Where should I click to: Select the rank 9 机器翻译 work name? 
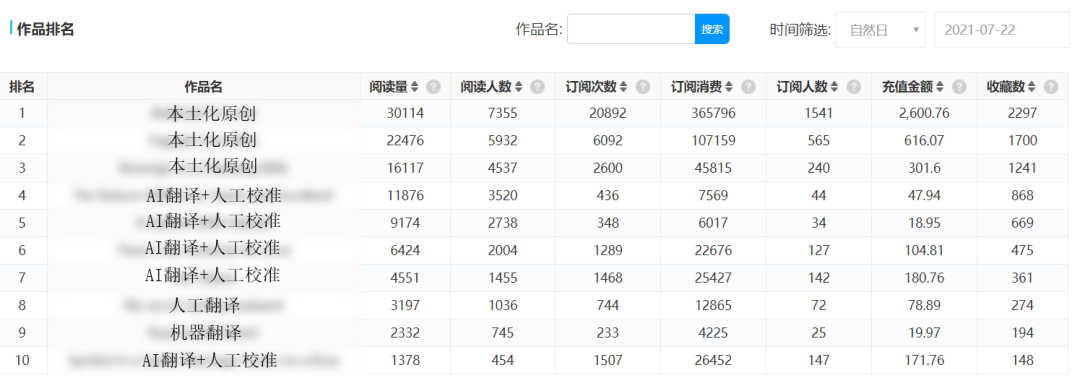205,333
